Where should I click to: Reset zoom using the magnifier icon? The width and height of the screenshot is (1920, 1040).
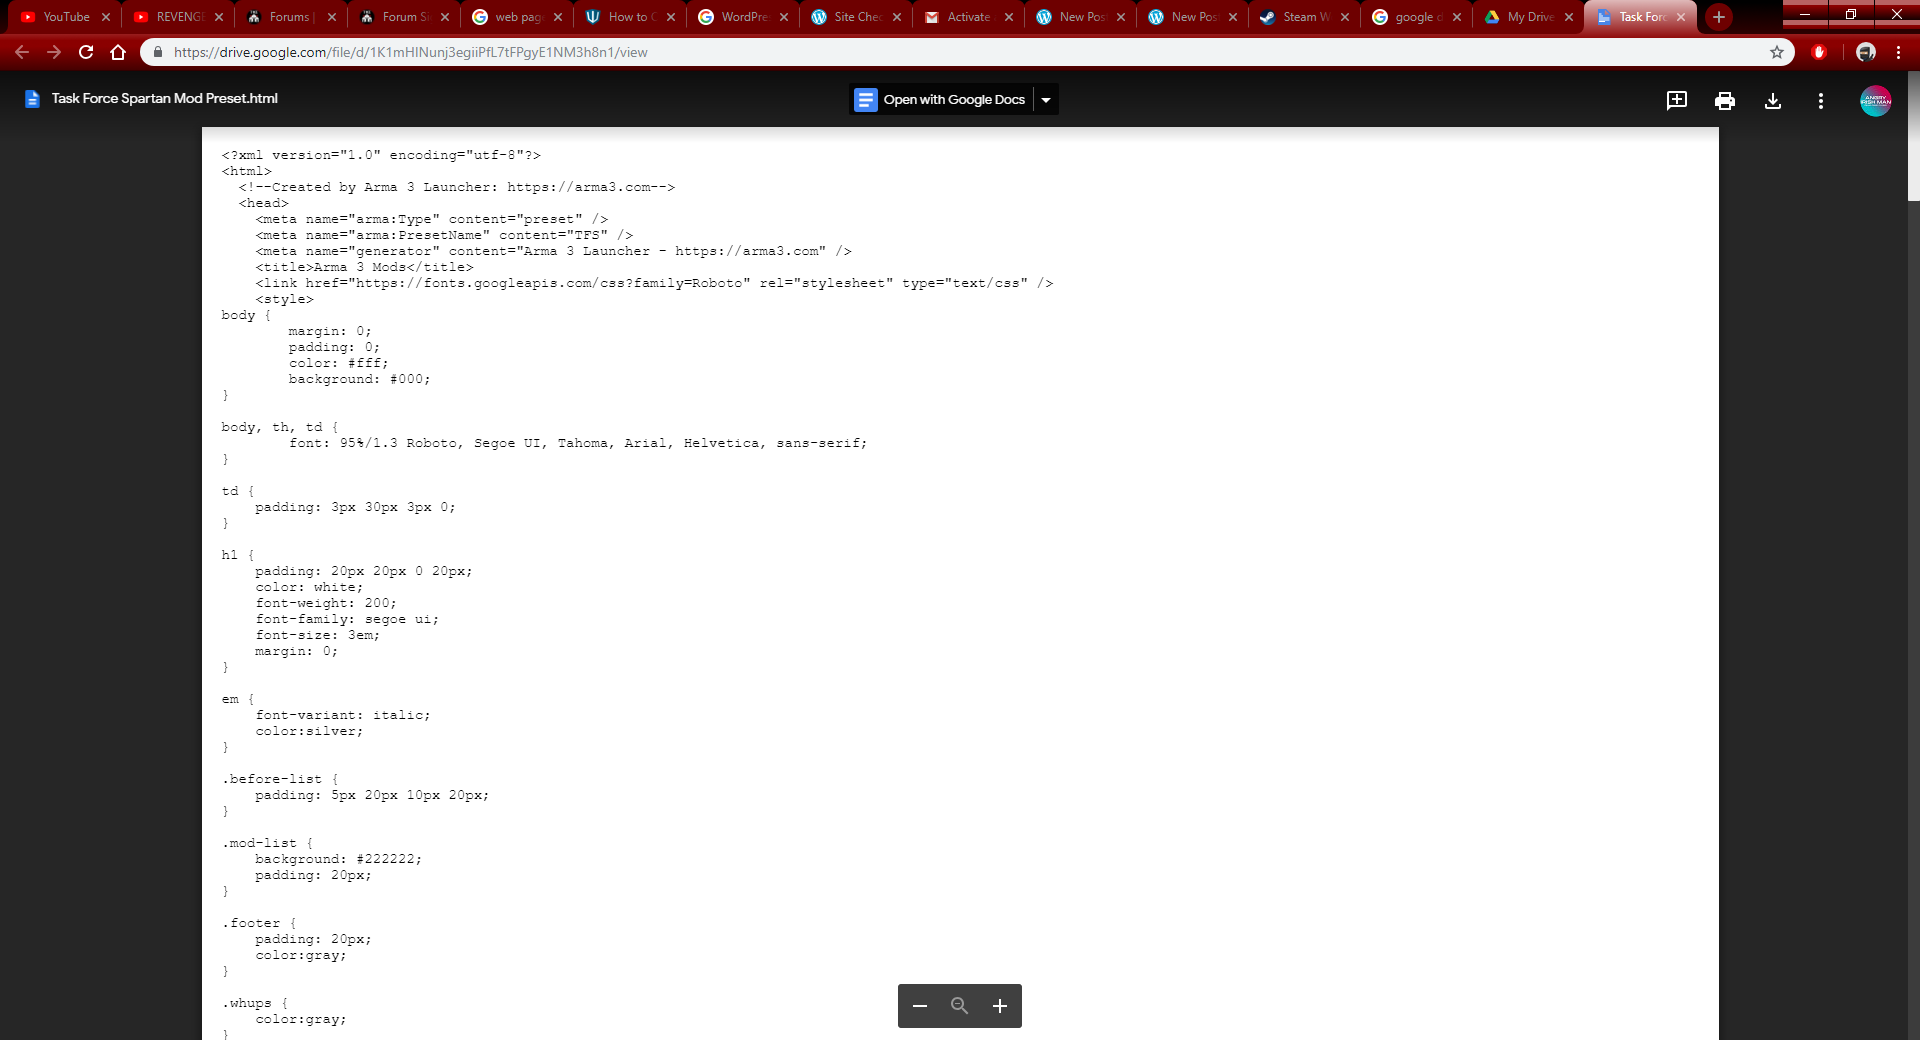pos(959,1006)
